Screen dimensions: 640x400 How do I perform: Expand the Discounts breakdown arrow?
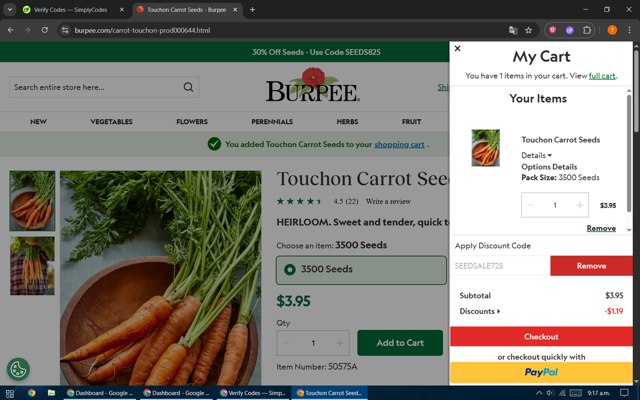498,311
